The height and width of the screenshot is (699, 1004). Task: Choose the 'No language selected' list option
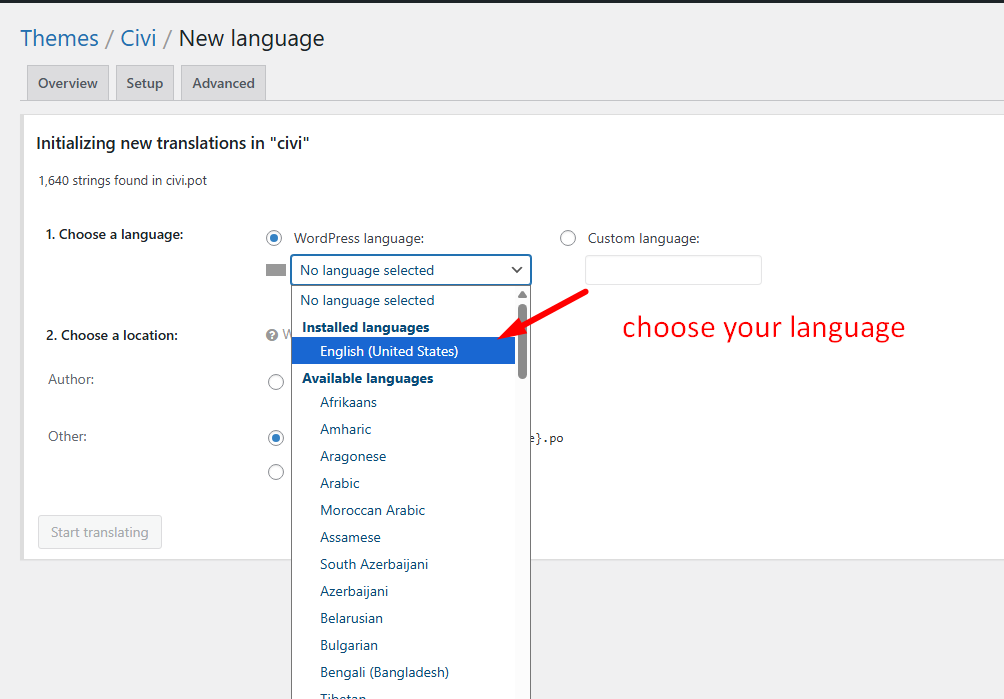tap(367, 300)
